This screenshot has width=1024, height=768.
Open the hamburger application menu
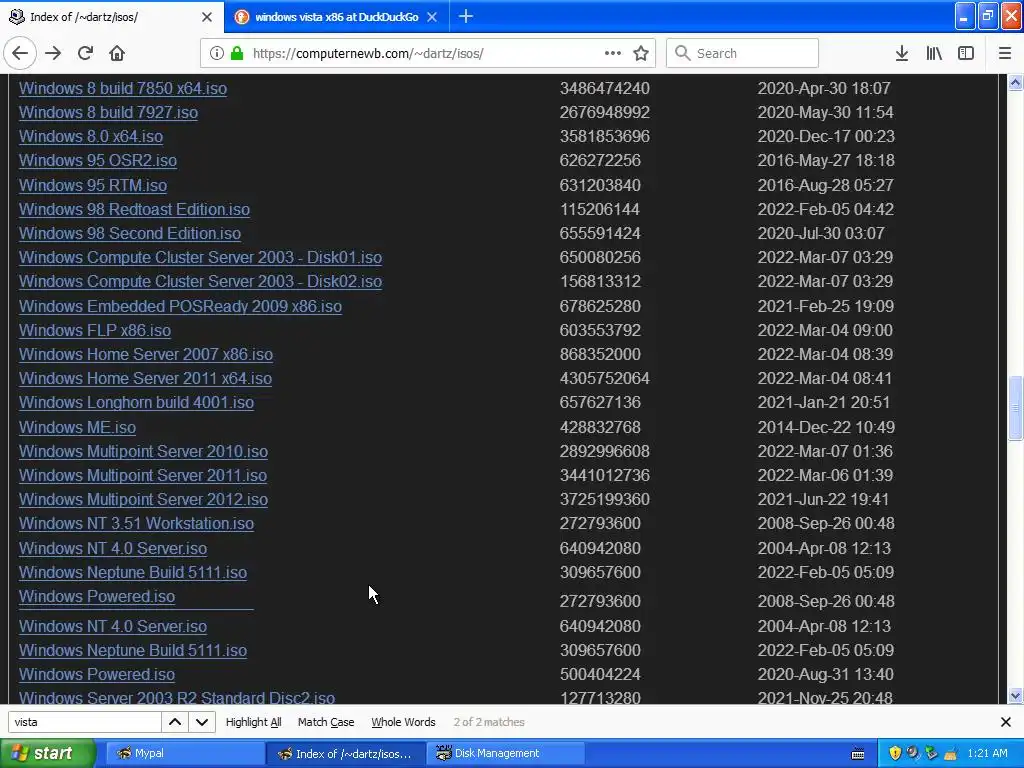1005,53
